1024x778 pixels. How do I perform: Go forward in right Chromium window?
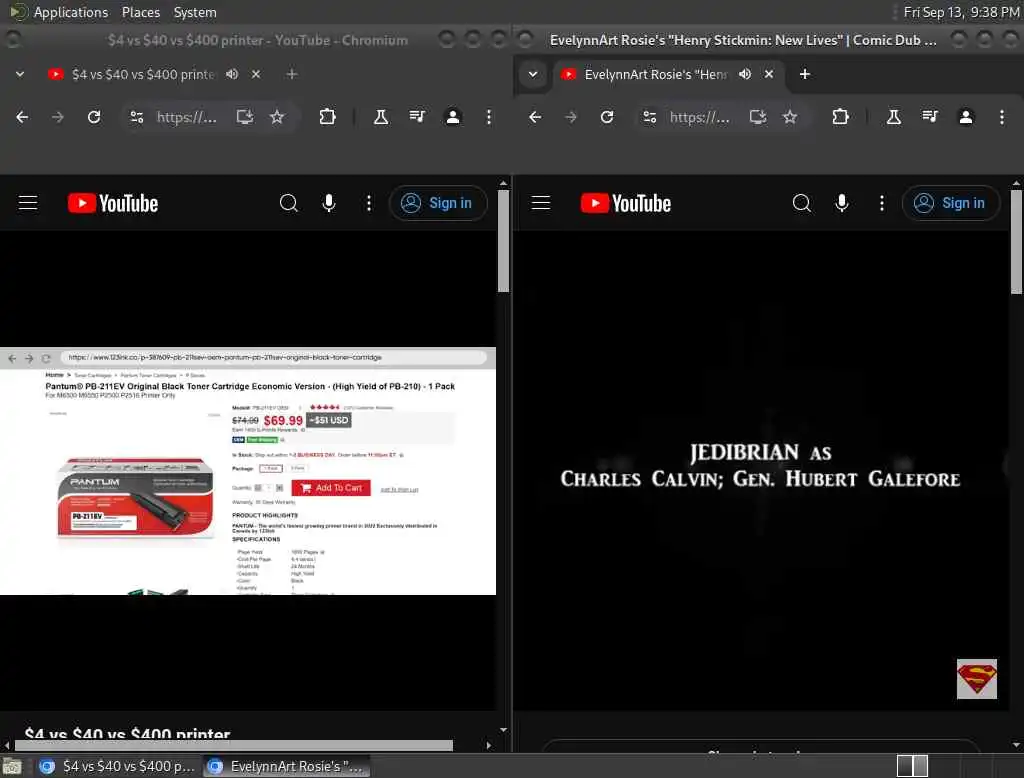(571, 117)
